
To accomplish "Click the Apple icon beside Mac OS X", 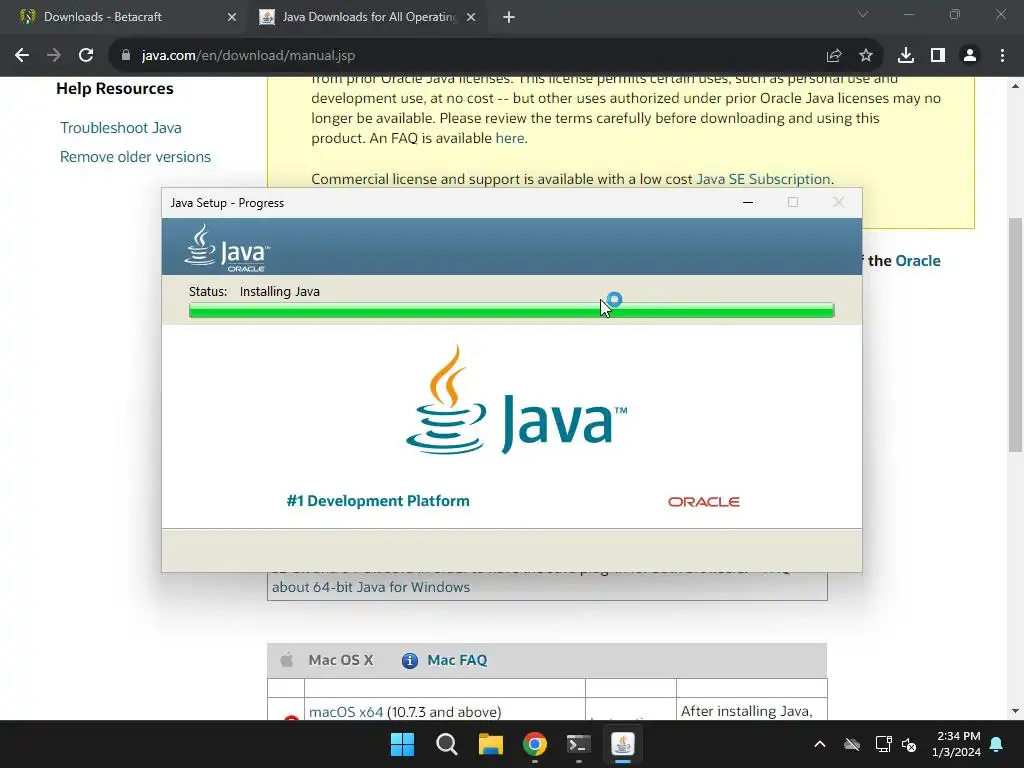I will [287, 660].
